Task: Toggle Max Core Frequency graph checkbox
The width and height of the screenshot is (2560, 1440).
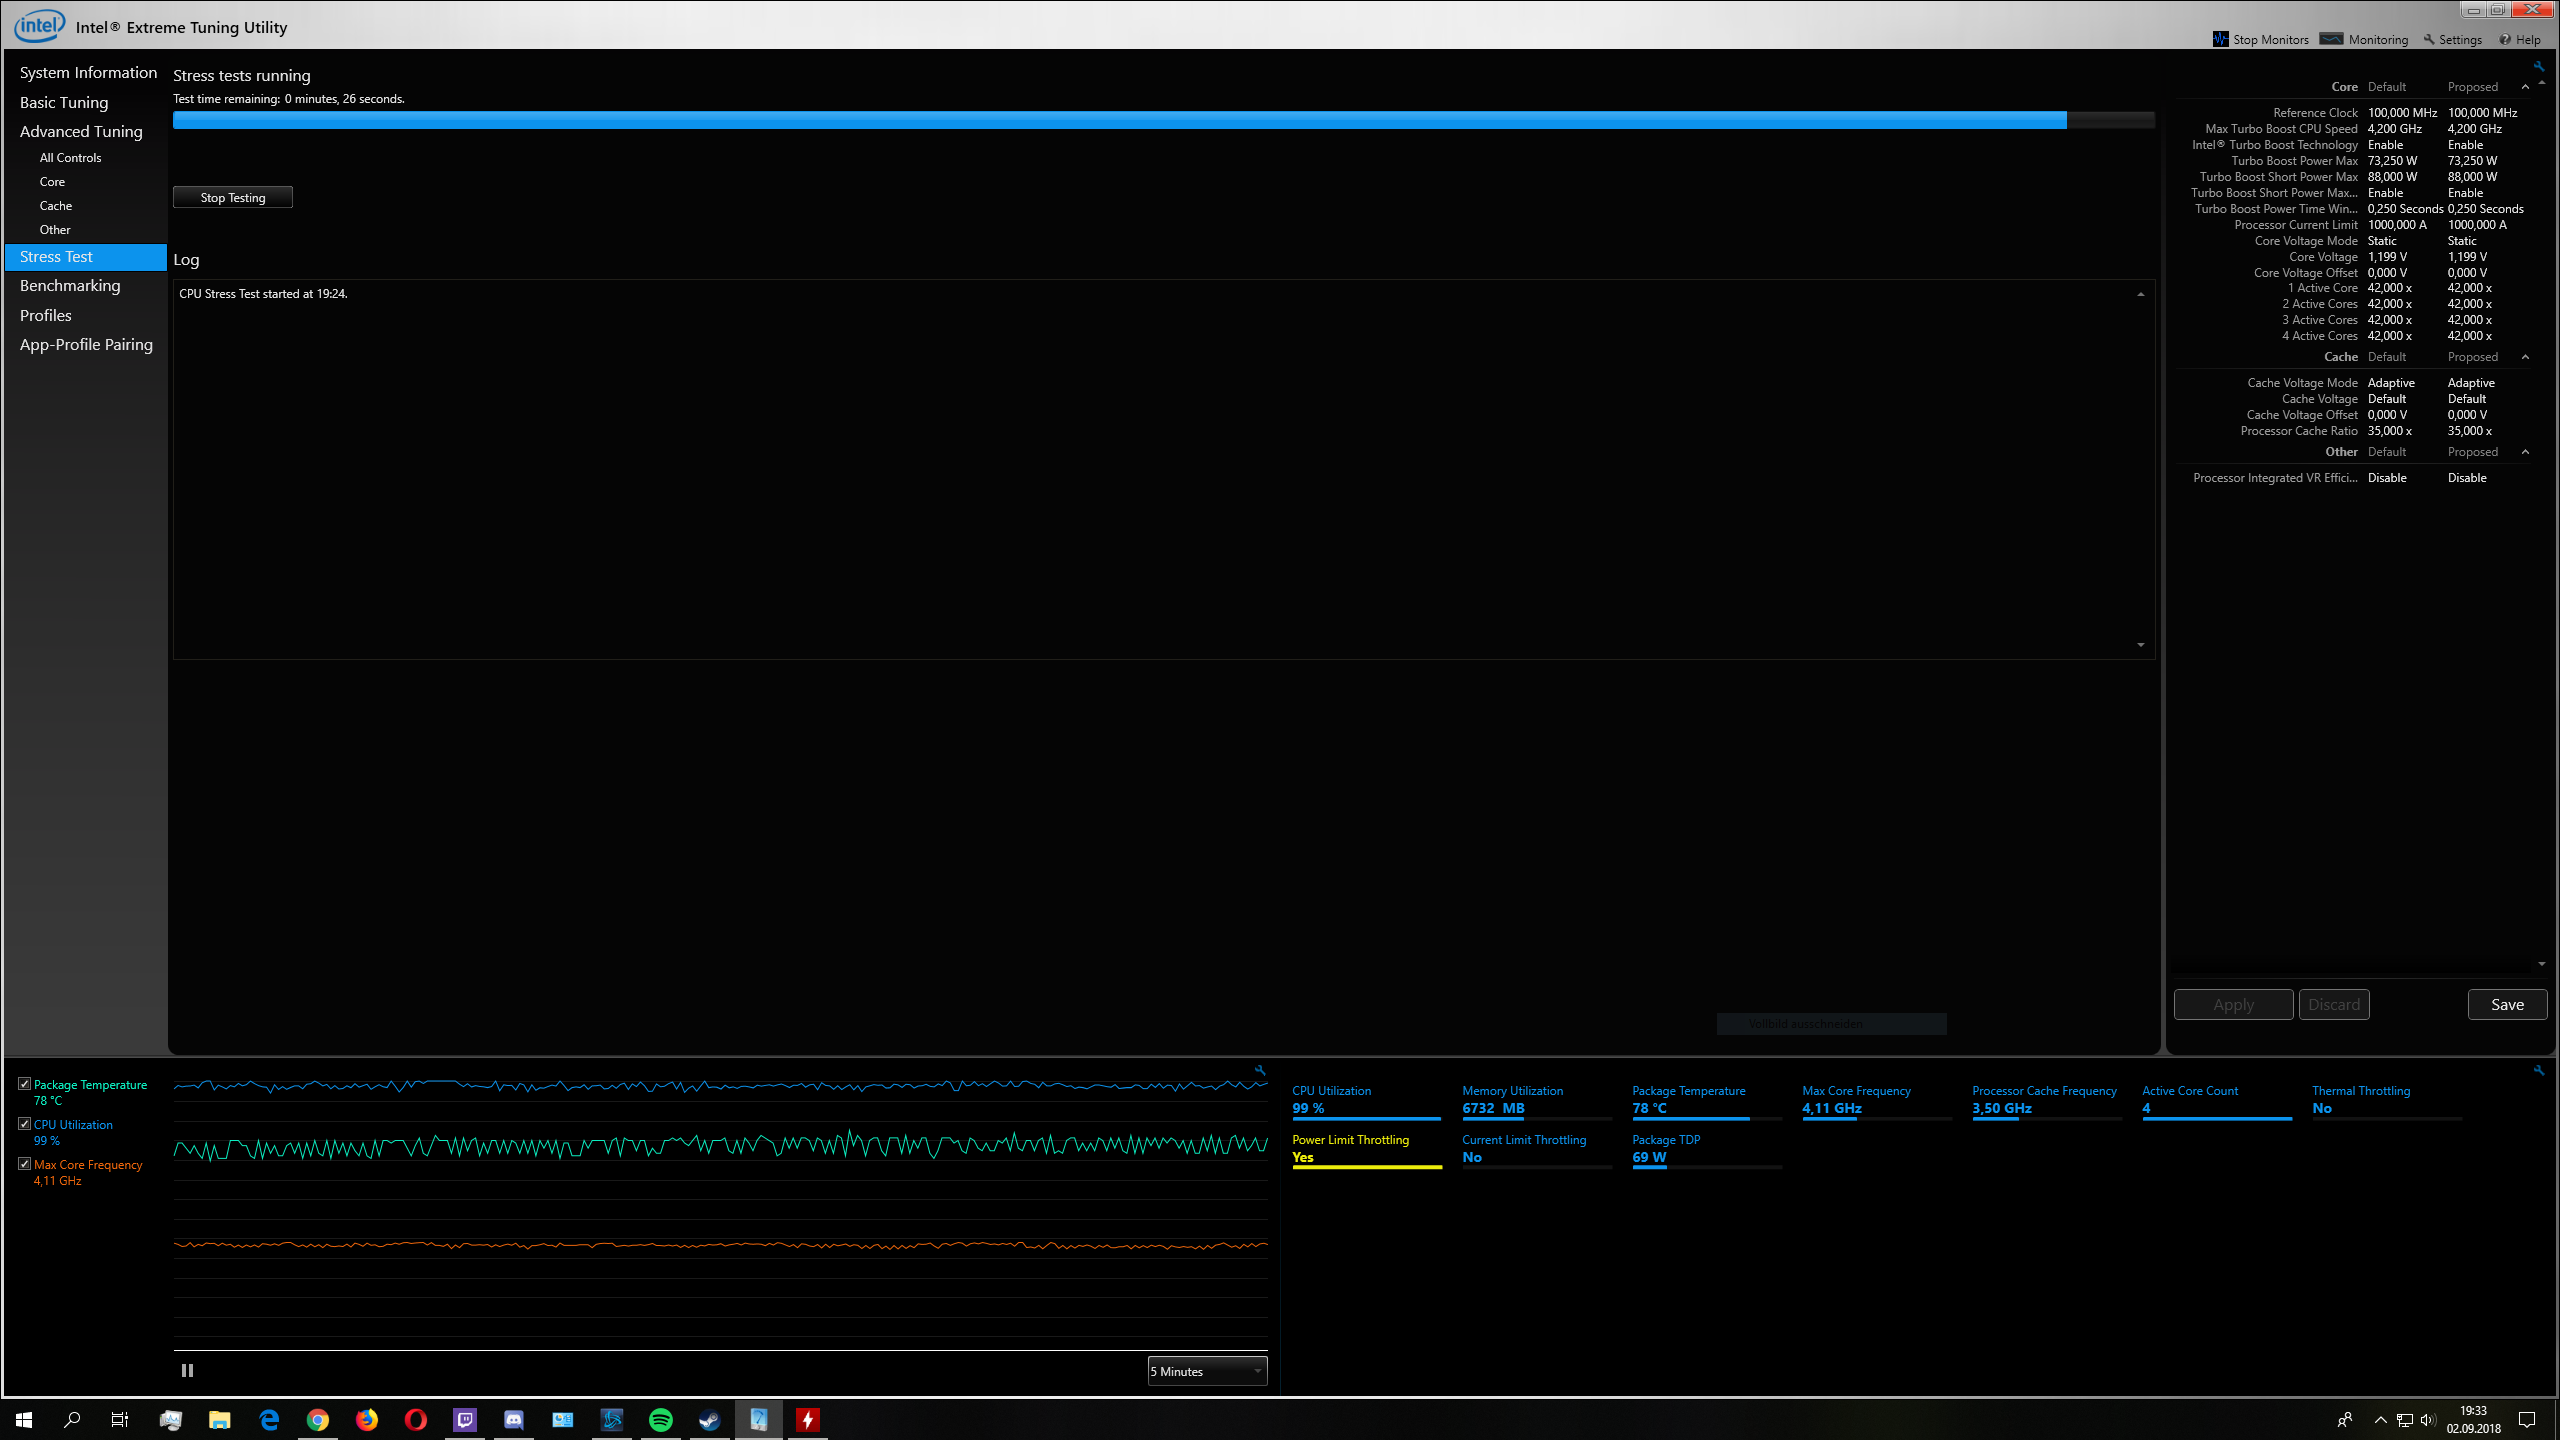Action: tap(25, 1164)
